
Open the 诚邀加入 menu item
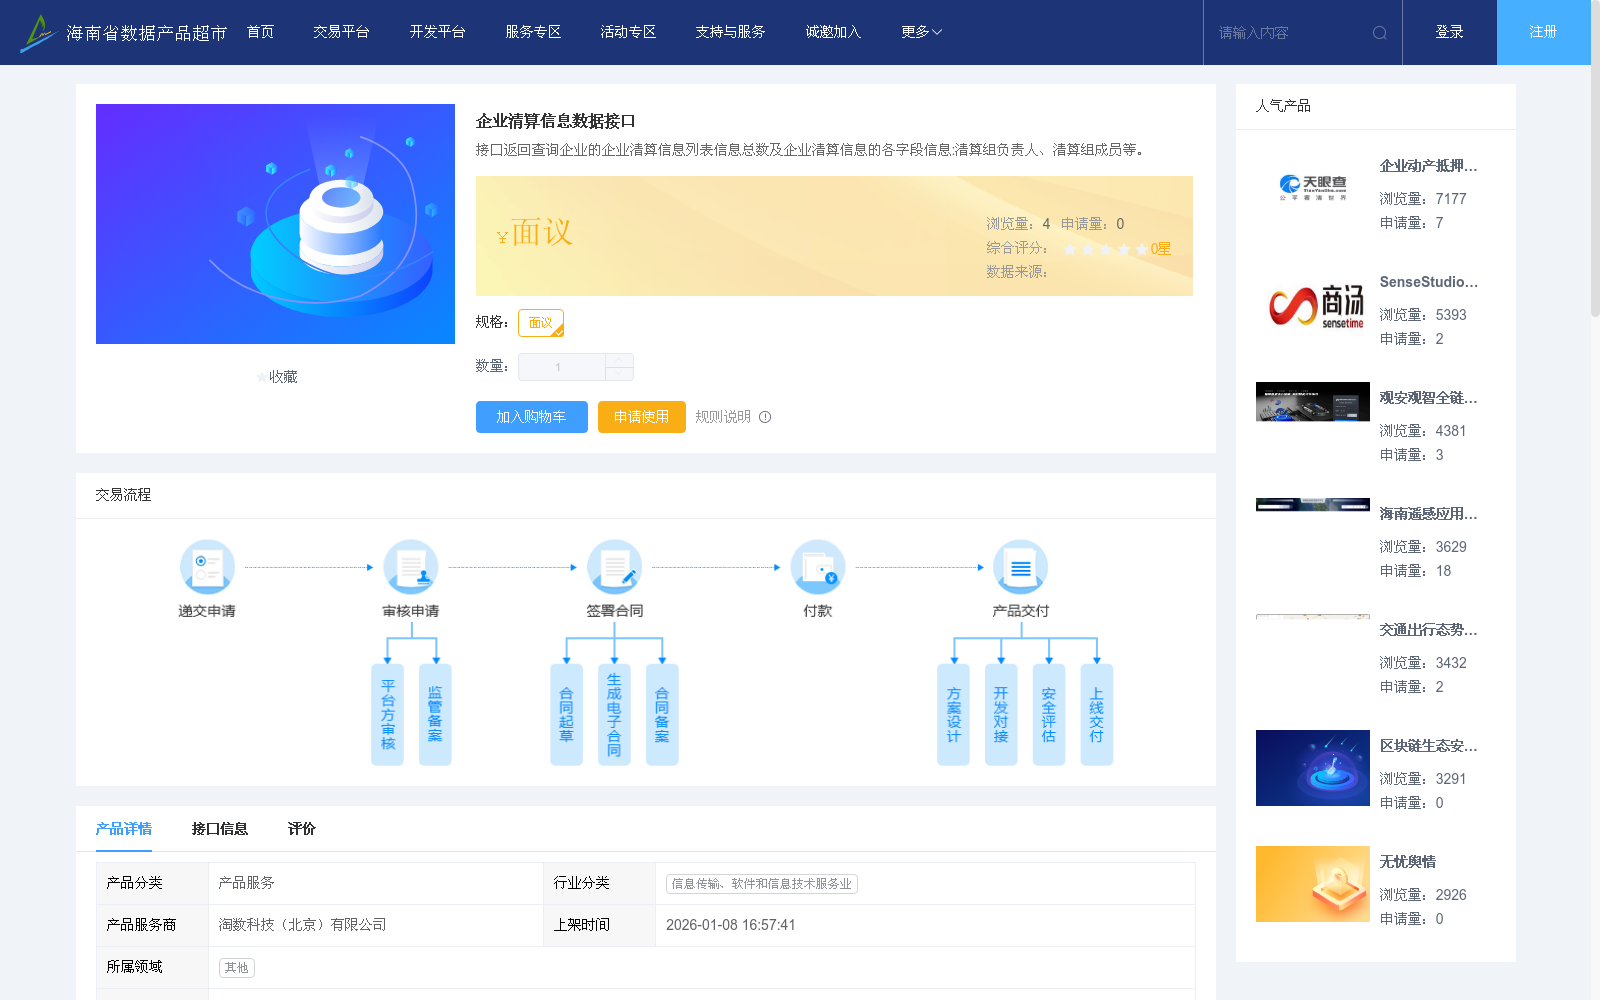pyautogui.click(x=833, y=32)
